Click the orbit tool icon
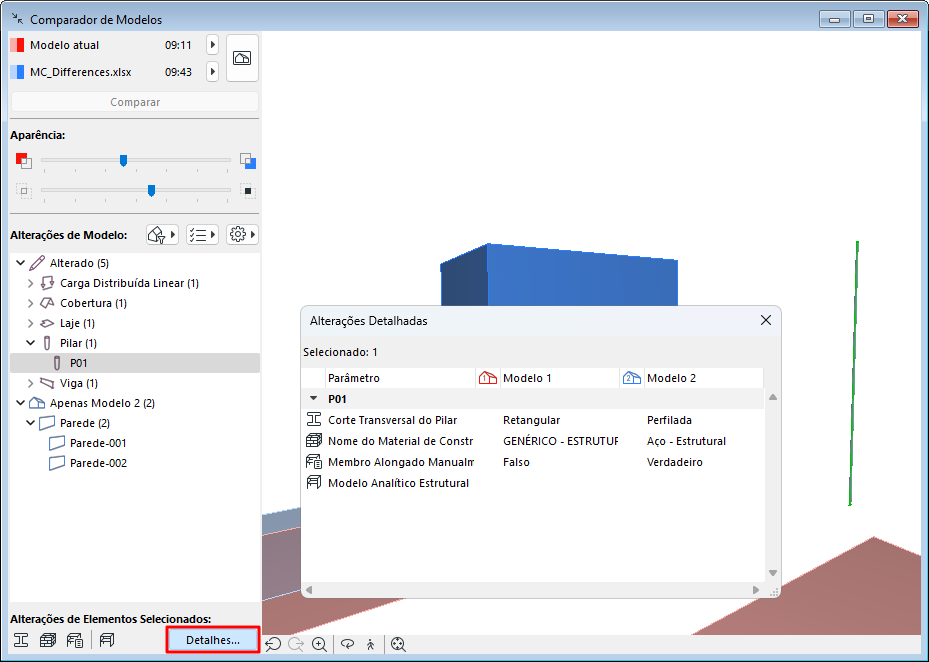This screenshot has height=662, width=929. coord(348,644)
